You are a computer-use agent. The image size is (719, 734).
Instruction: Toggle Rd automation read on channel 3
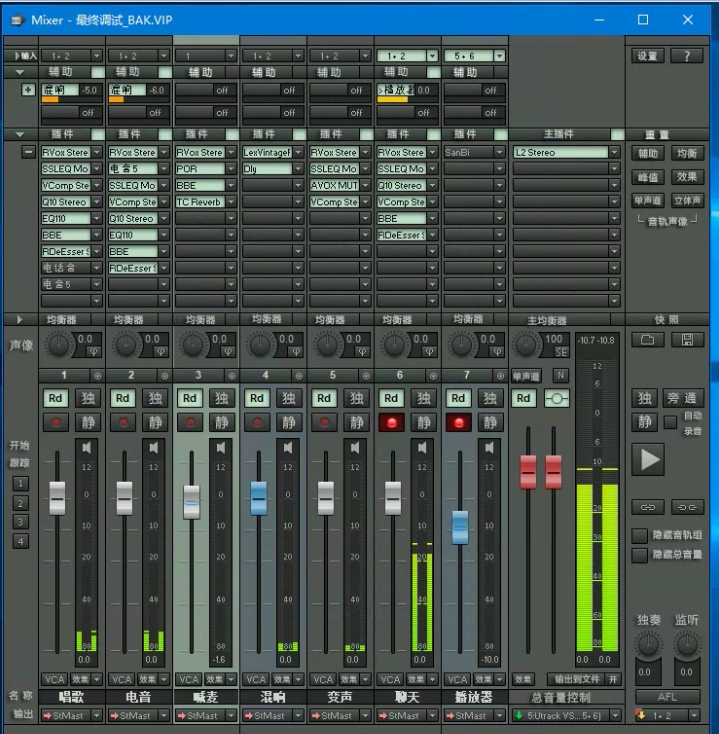pos(190,398)
